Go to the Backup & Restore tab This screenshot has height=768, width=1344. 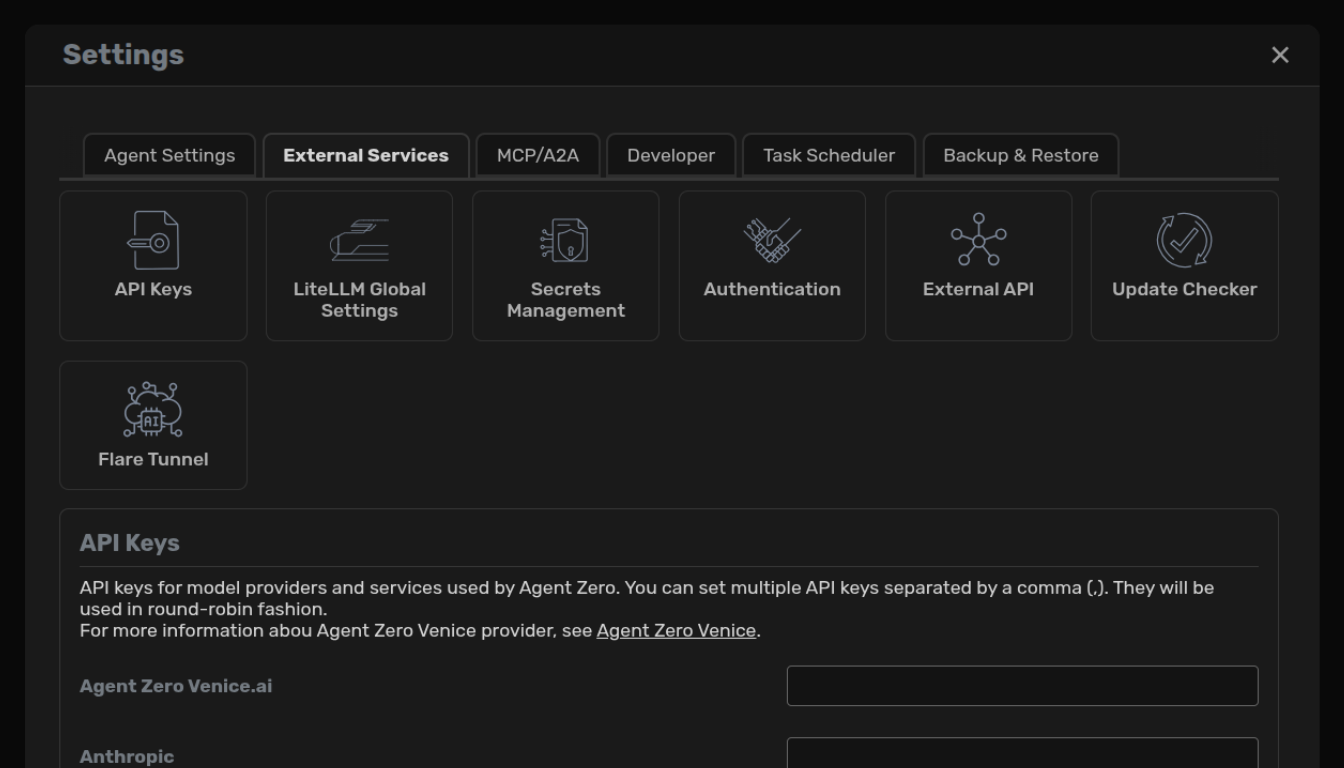pos(1020,155)
